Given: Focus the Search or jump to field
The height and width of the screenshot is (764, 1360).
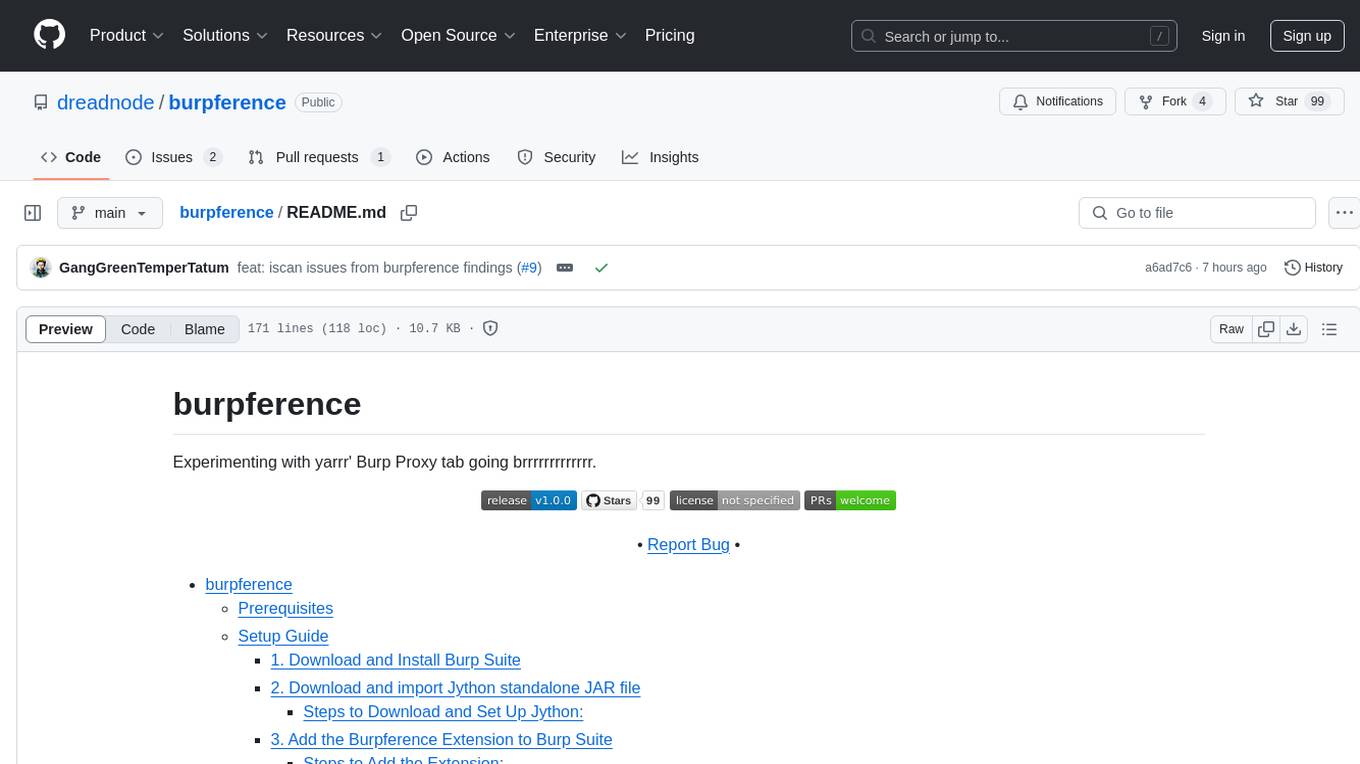Looking at the screenshot, I should pyautogui.click(x=1015, y=36).
